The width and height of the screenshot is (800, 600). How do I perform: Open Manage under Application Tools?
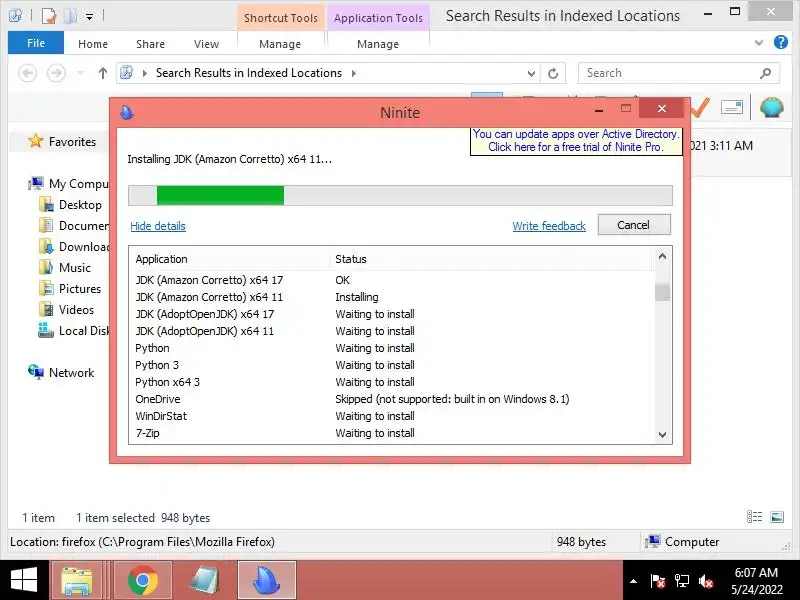coord(378,44)
